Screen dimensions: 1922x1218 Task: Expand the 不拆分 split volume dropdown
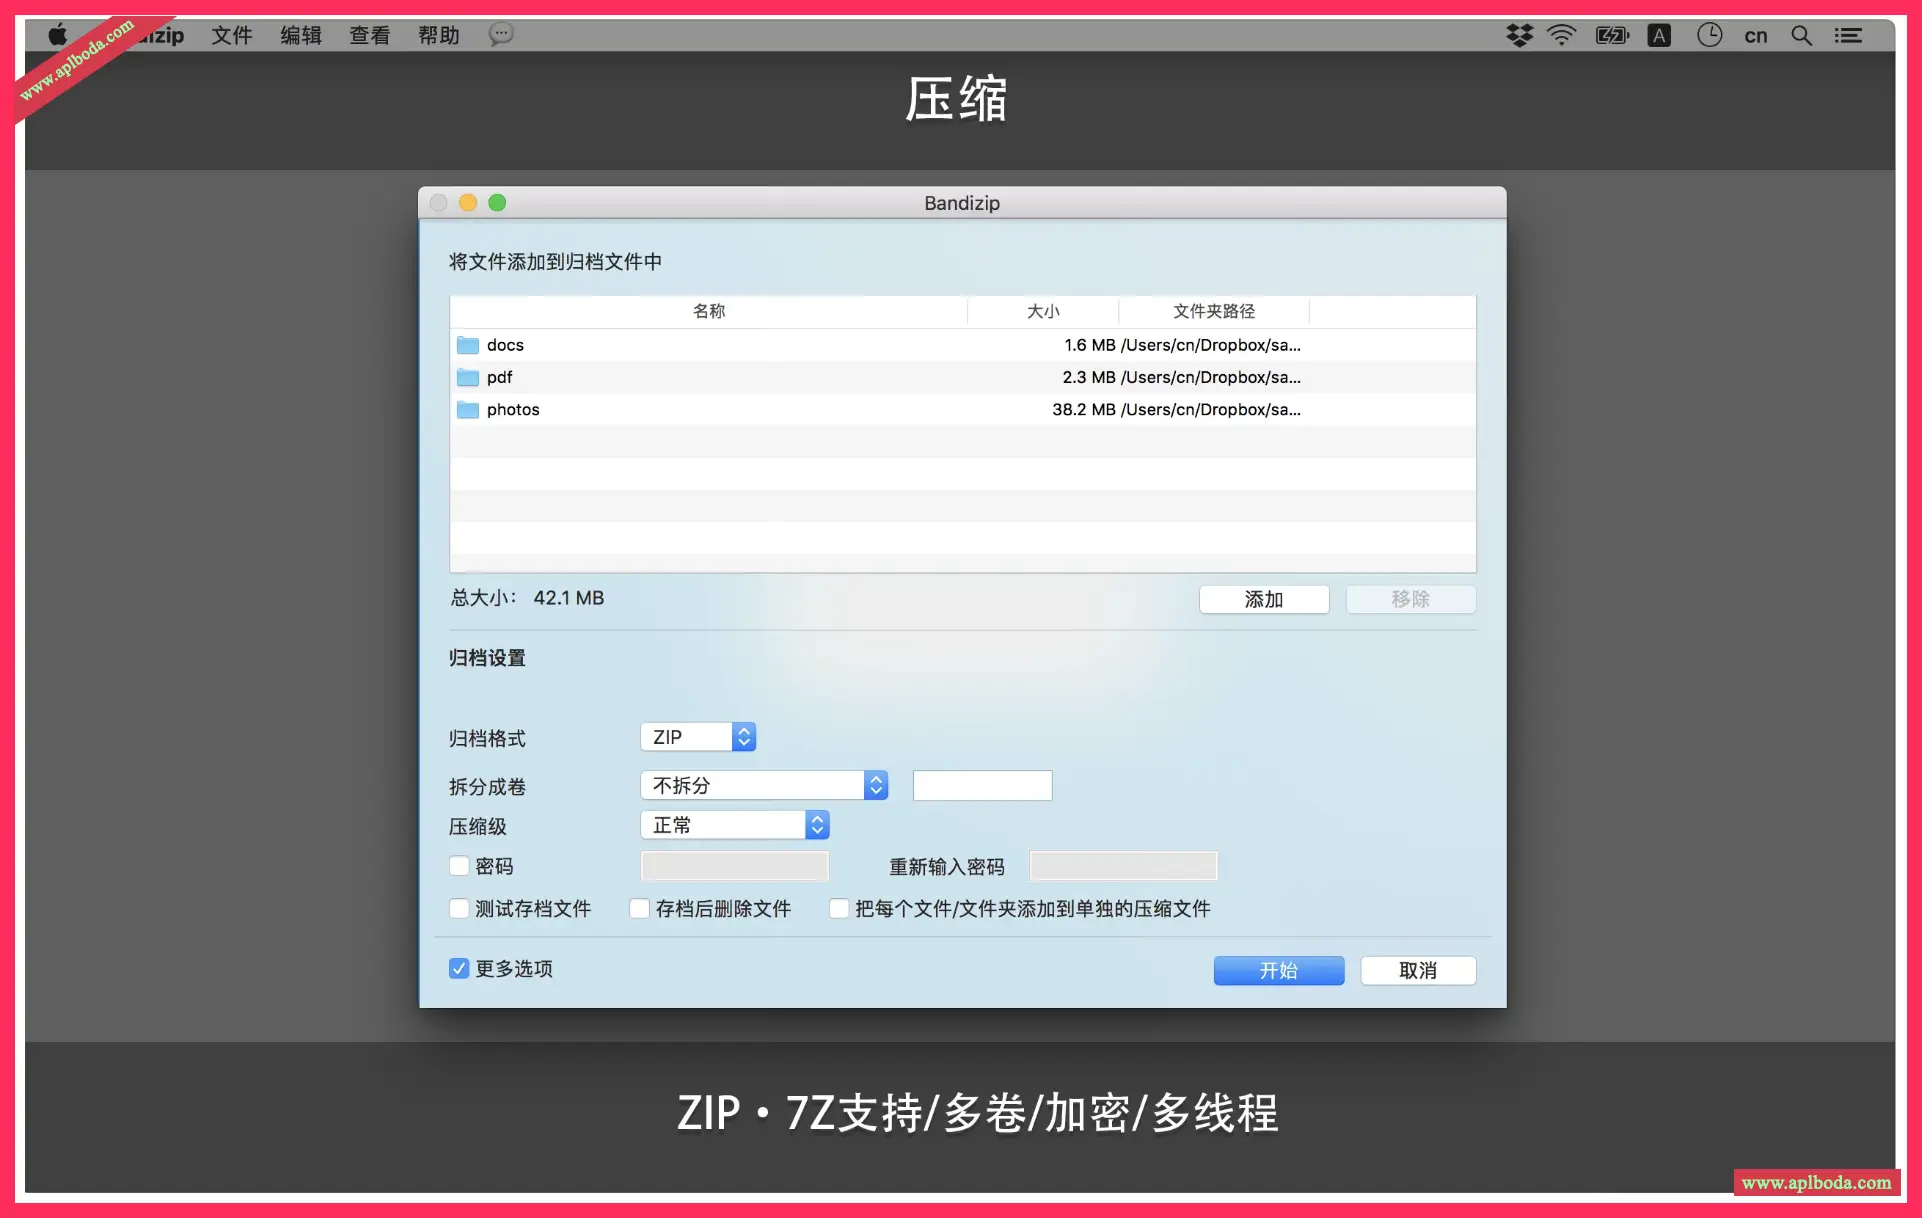point(764,785)
